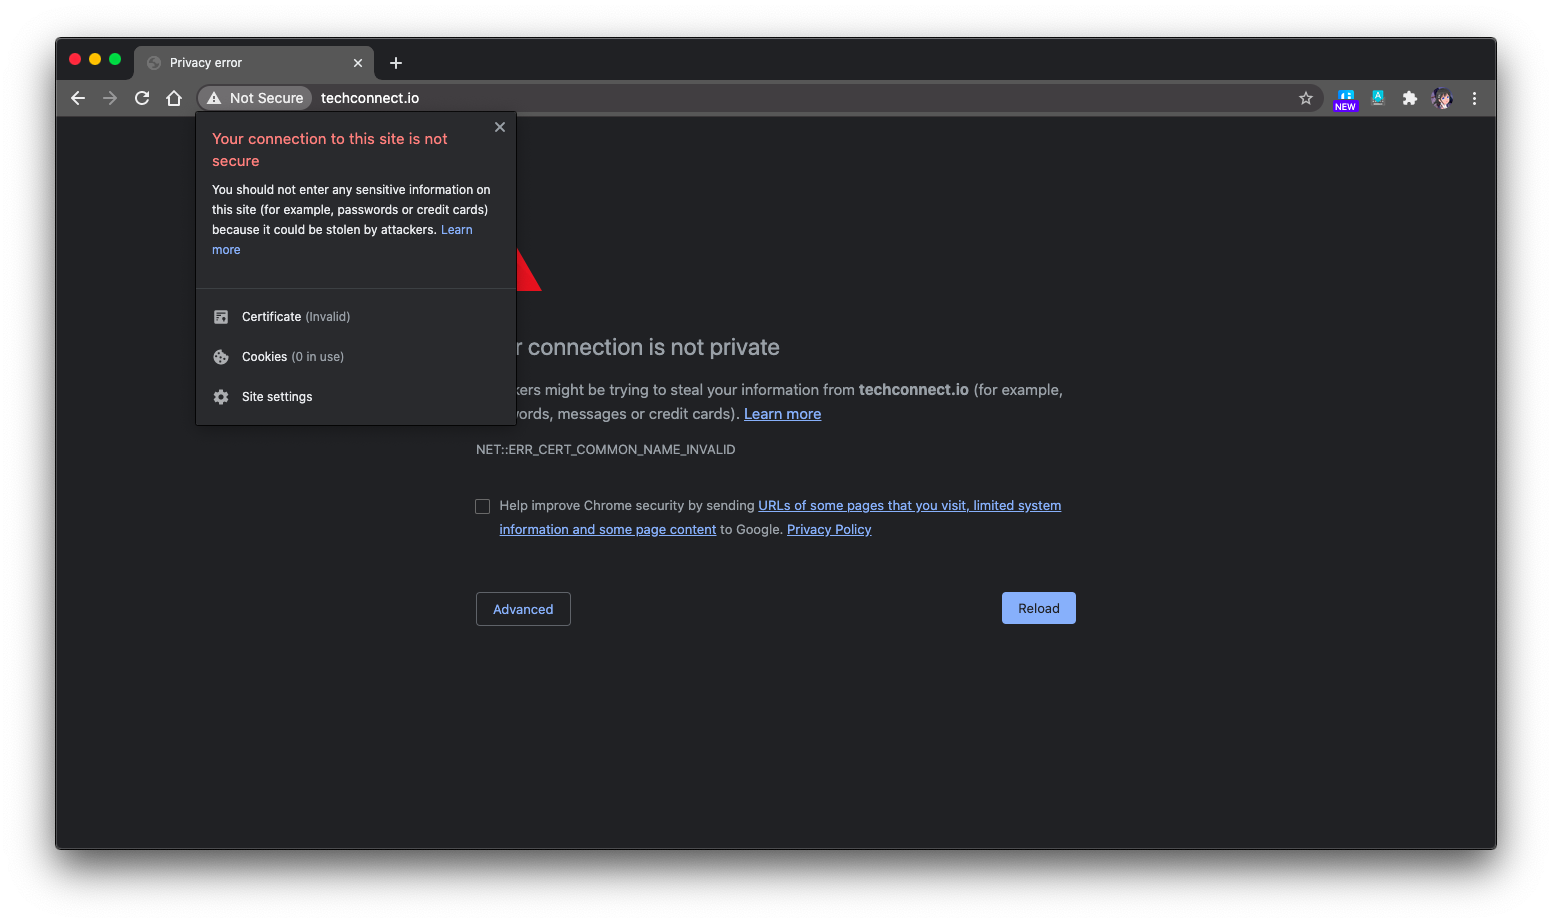The image size is (1552, 923).
Task: Open Chrome's three-dot menu
Action: [x=1474, y=98]
